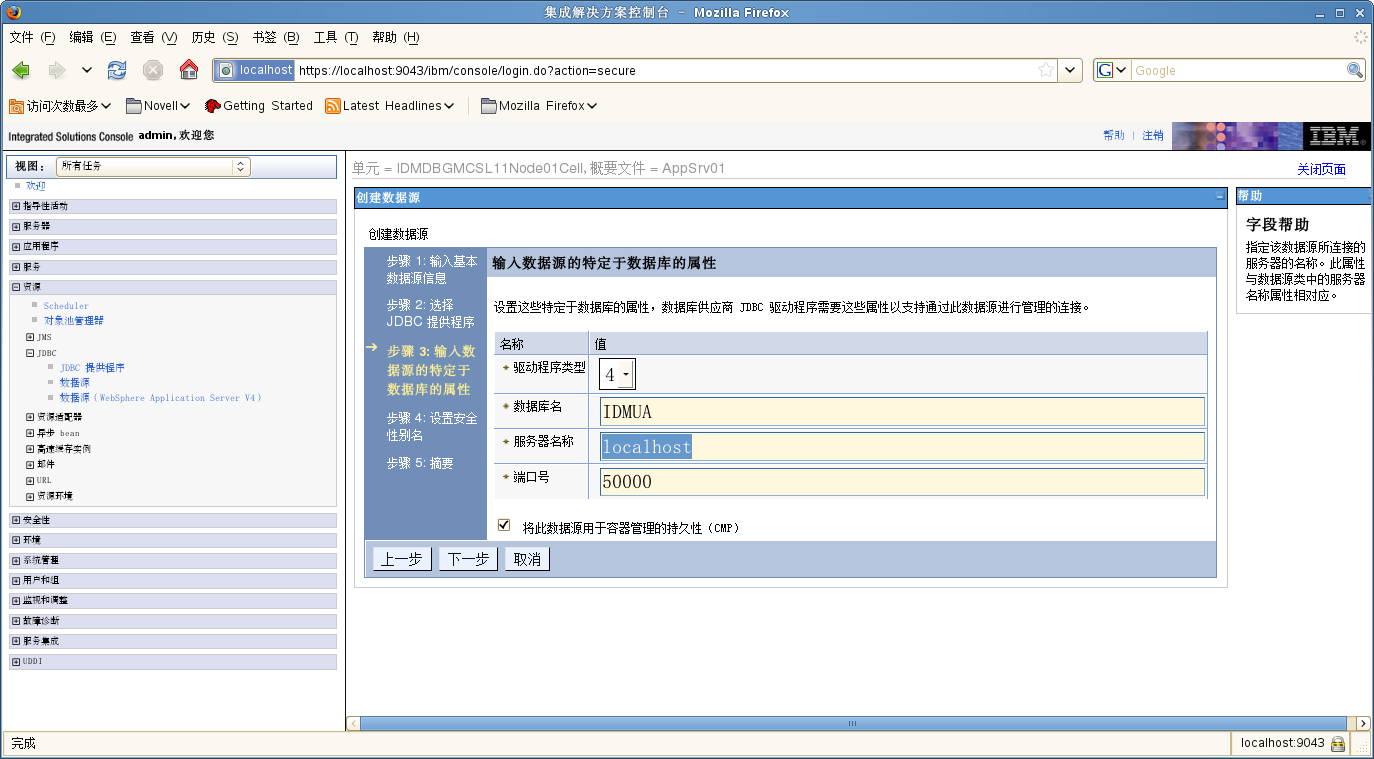Screen dimensions: 1374x759
Task: Cancel the wizard with 取消 button
Action: coord(527,559)
